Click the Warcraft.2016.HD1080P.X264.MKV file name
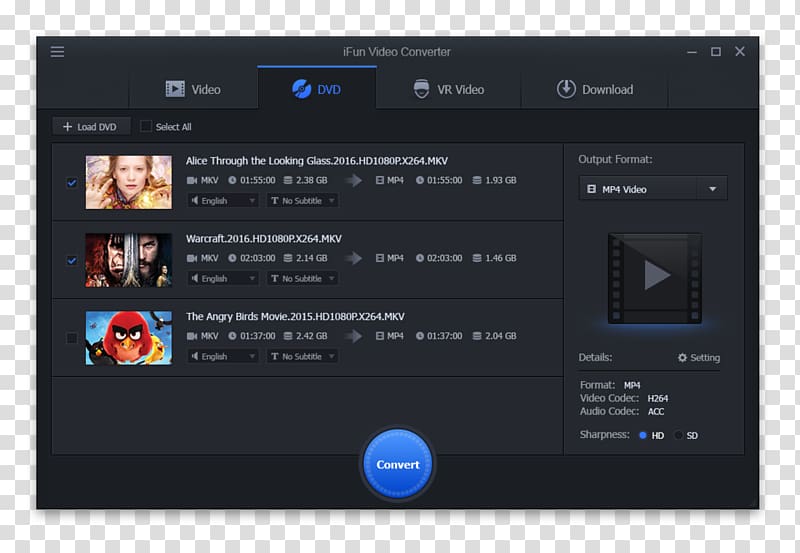 pos(264,239)
